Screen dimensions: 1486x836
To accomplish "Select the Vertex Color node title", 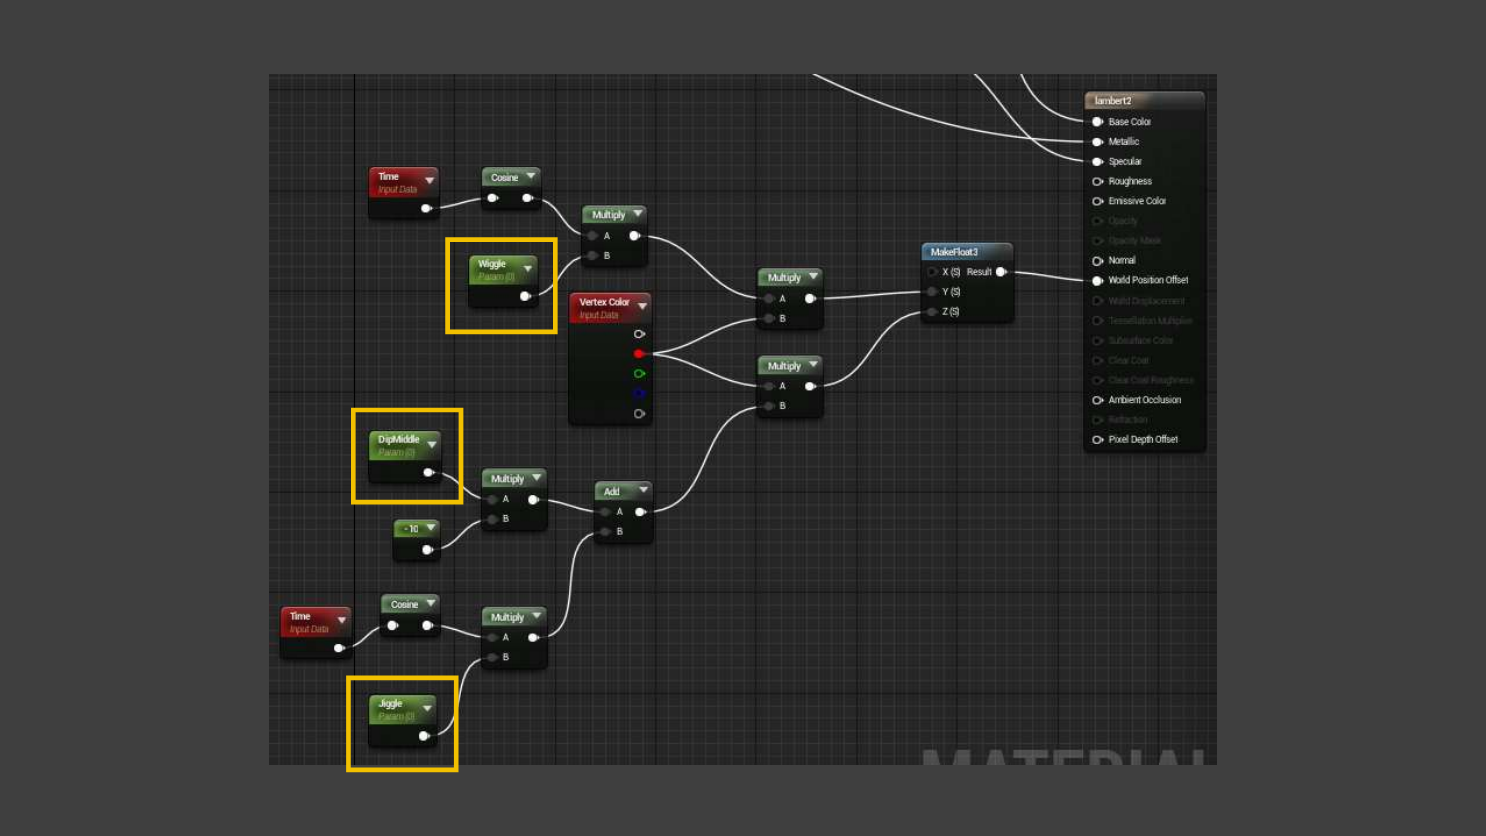I will 604,302.
